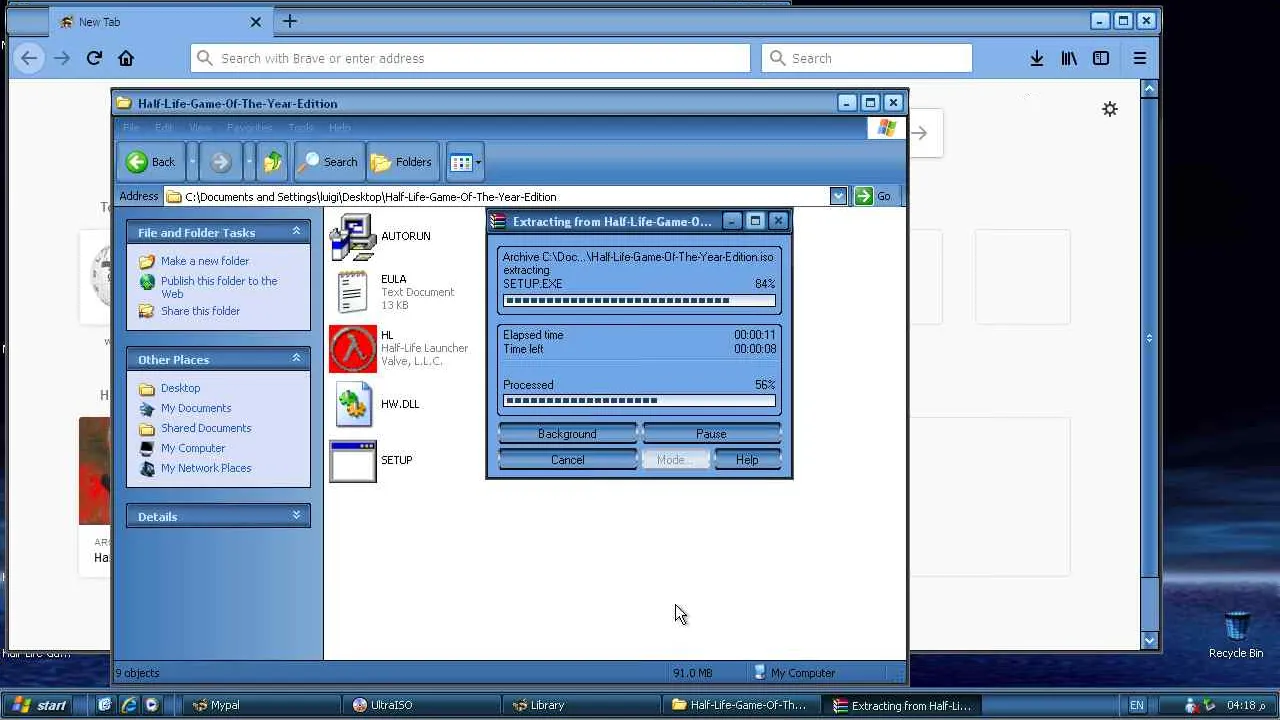Open My Network Places link

pos(206,468)
